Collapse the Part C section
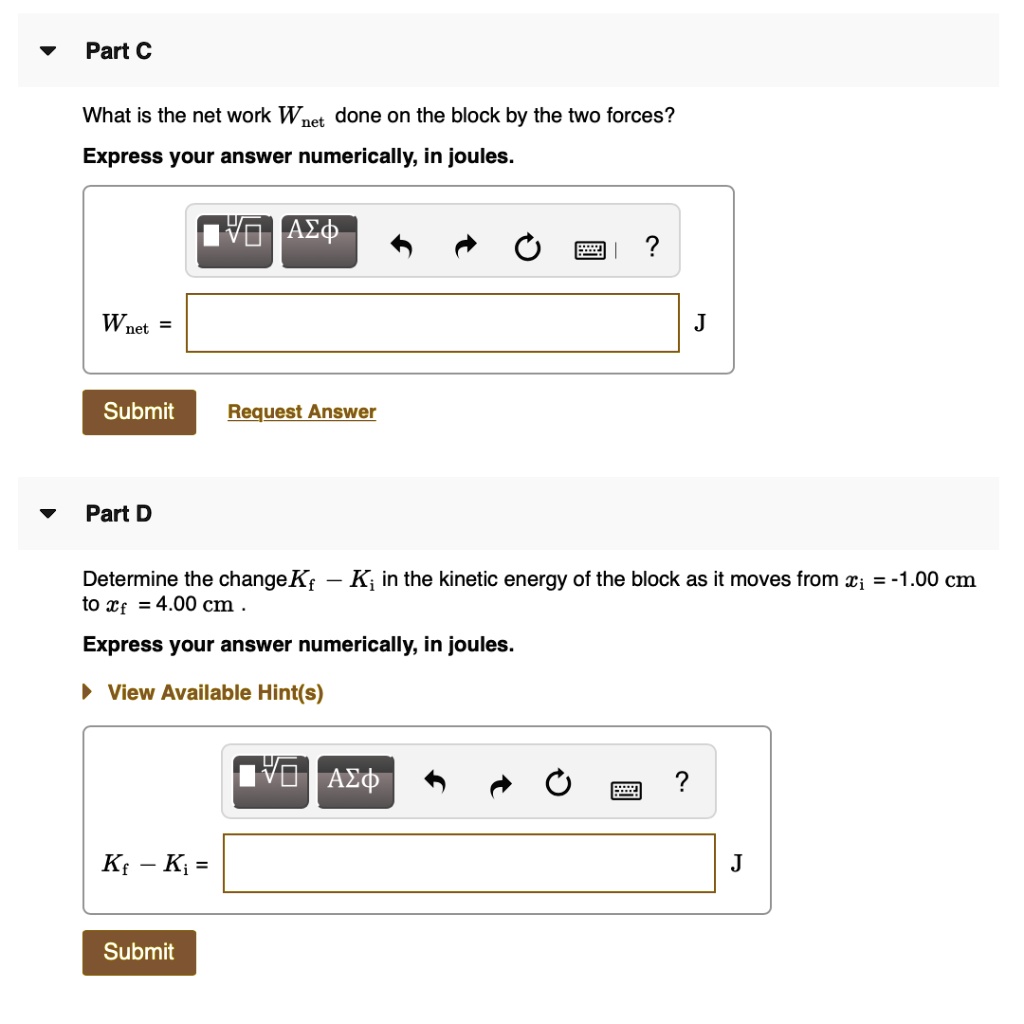 pos(47,51)
